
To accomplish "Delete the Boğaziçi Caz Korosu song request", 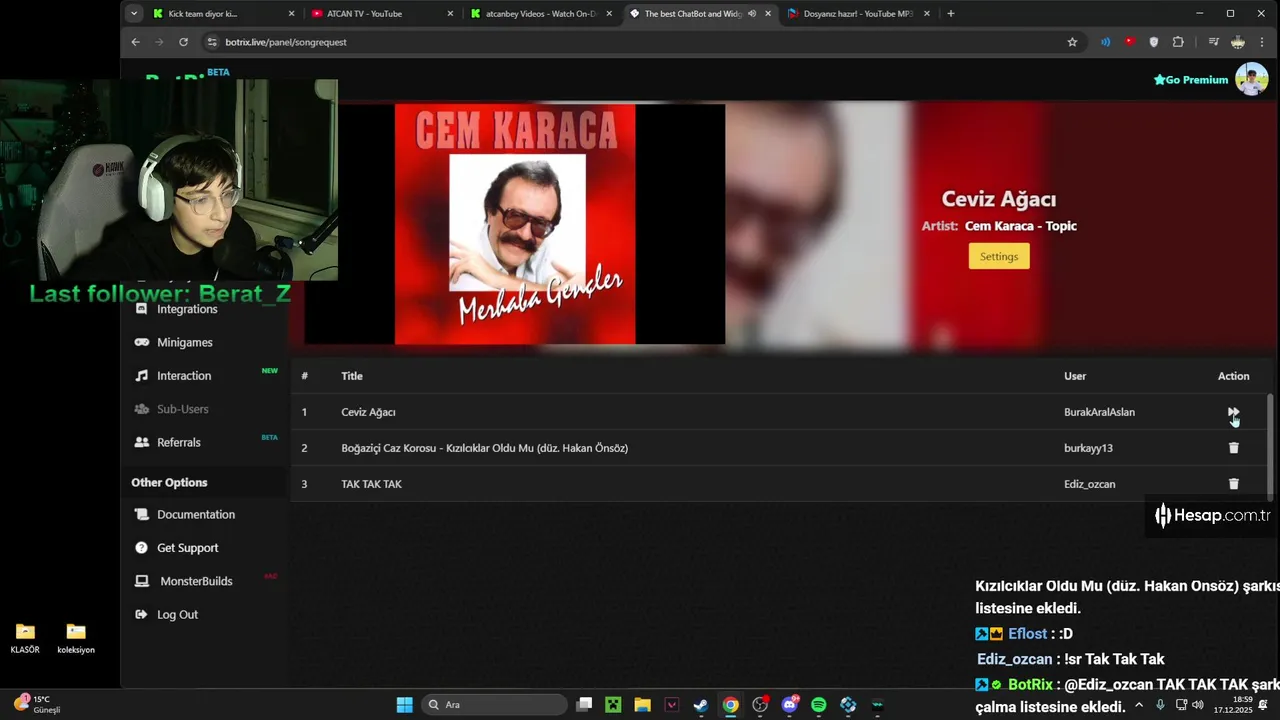I will [x=1233, y=448].
